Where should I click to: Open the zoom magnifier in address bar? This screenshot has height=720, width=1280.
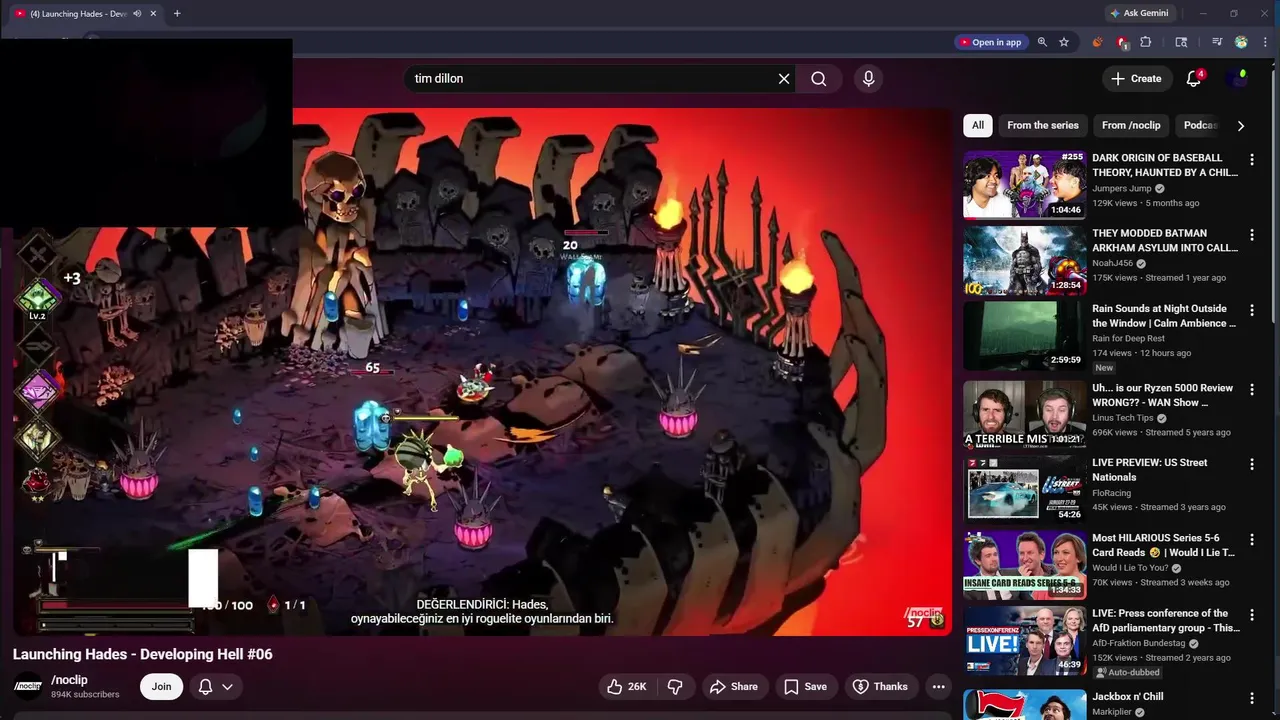click(x=1042, y=42)
